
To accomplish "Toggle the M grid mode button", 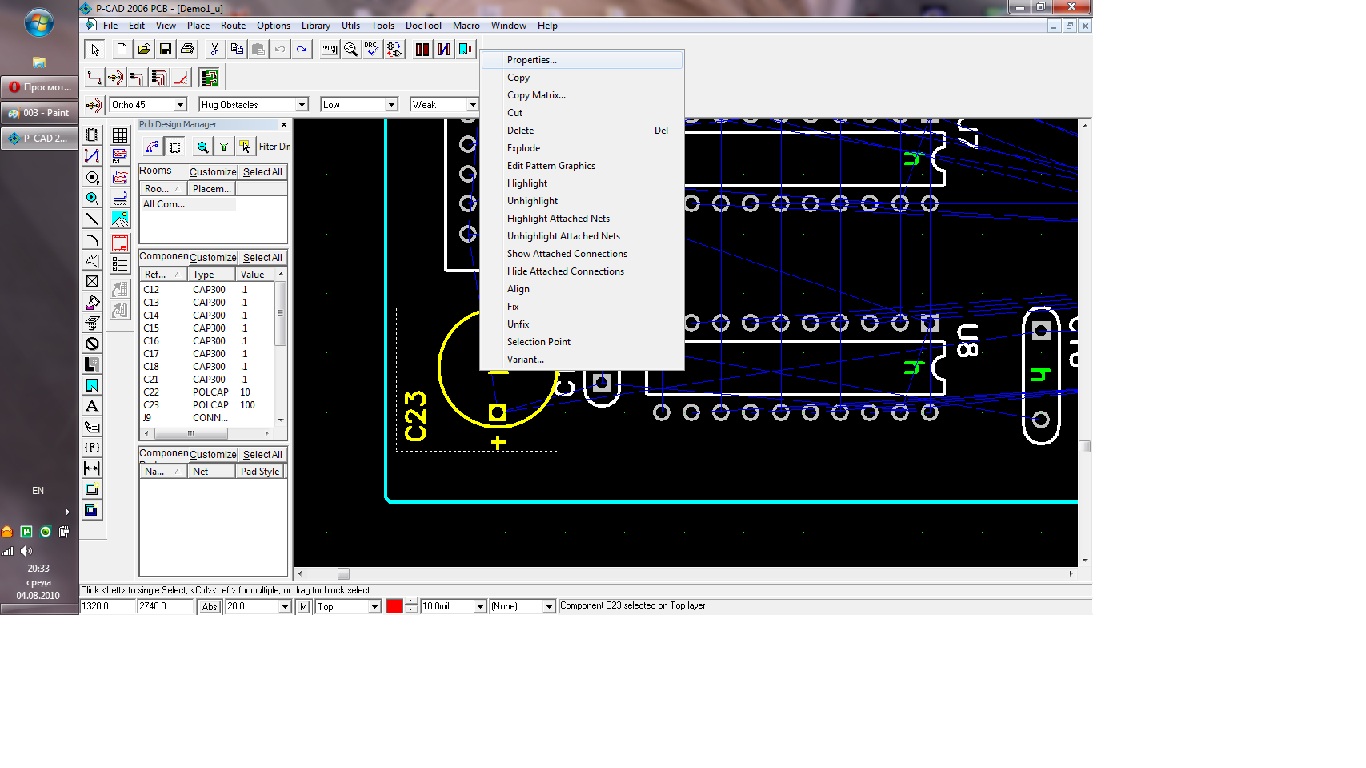I will click(304, 607).
